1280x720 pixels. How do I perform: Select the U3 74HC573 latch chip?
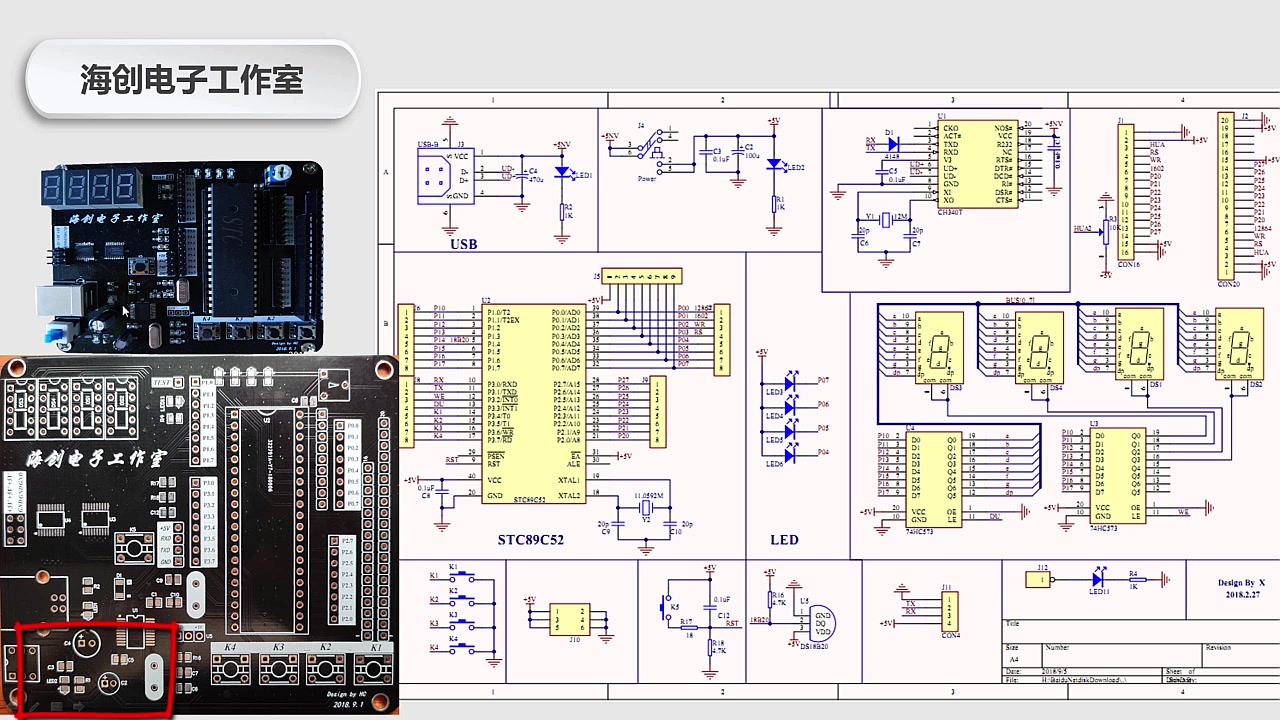(1117, 476)
